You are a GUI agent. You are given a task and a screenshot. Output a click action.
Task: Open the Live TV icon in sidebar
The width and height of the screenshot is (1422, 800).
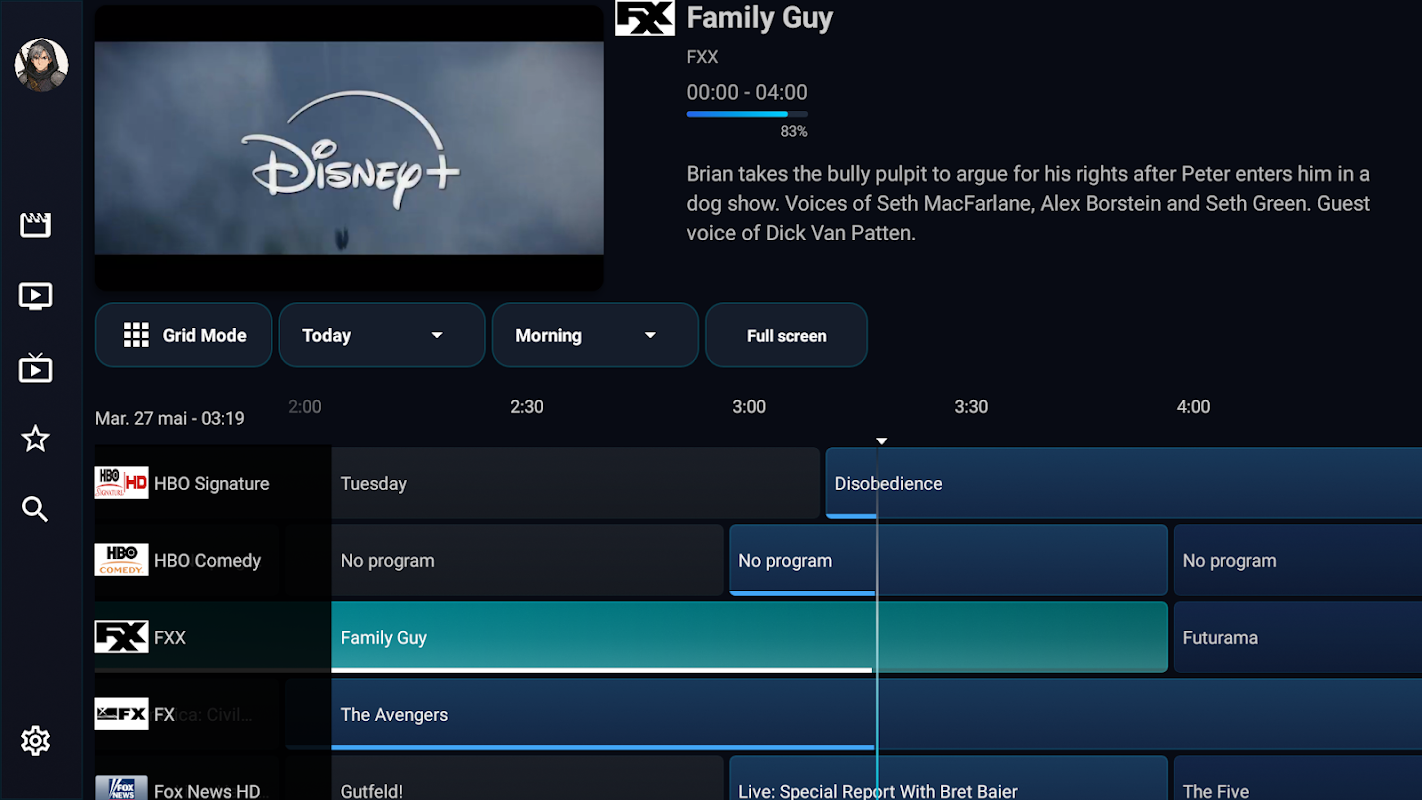point(35,368)
